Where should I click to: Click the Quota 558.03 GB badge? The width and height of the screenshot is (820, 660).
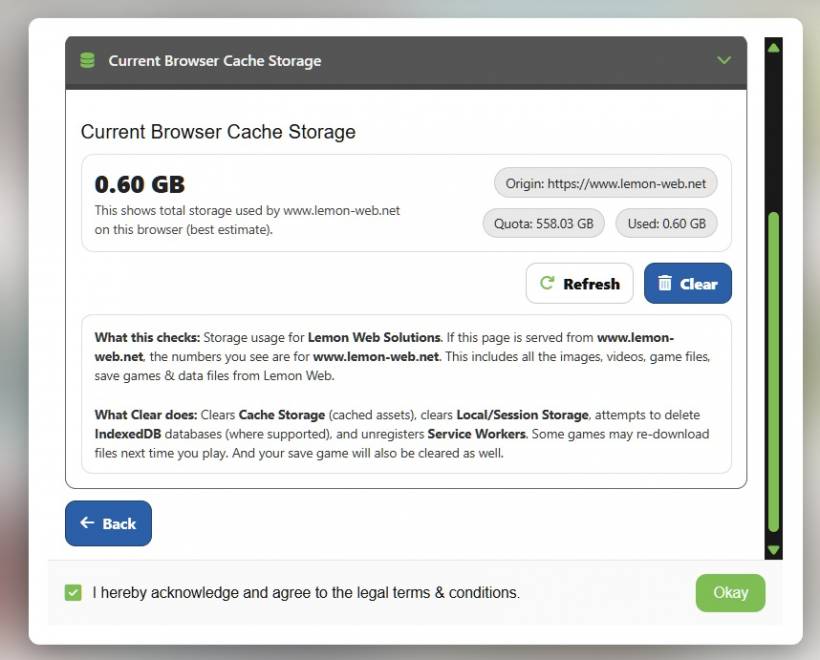[543, 223]
